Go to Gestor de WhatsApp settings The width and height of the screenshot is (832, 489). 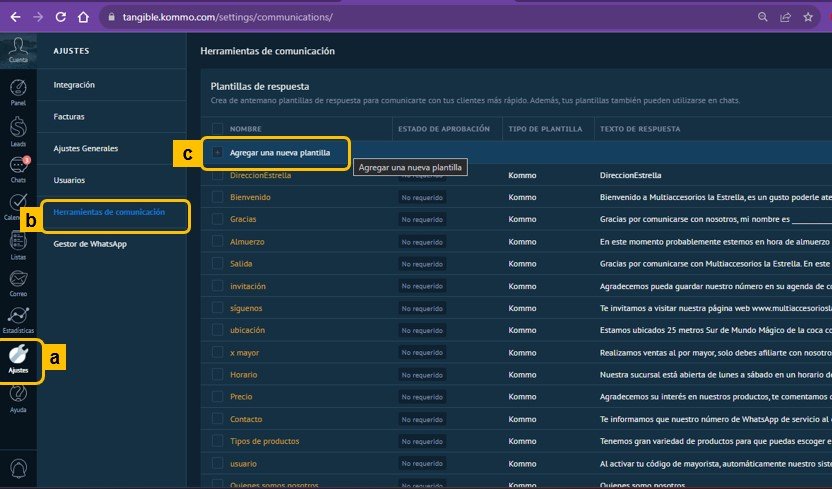[89, 245]
